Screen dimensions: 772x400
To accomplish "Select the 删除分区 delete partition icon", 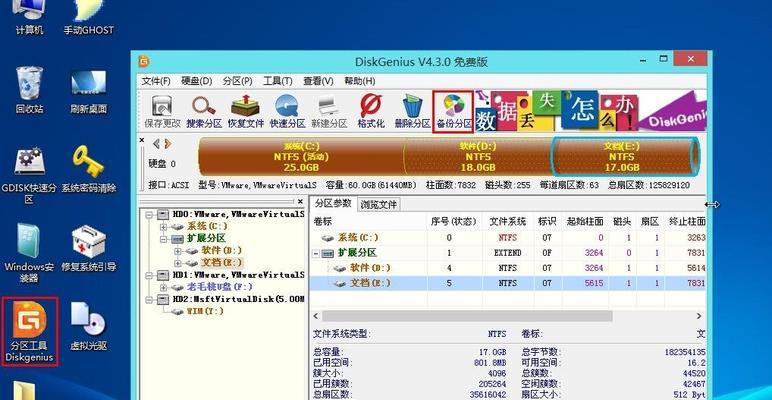I will point(413,112).
